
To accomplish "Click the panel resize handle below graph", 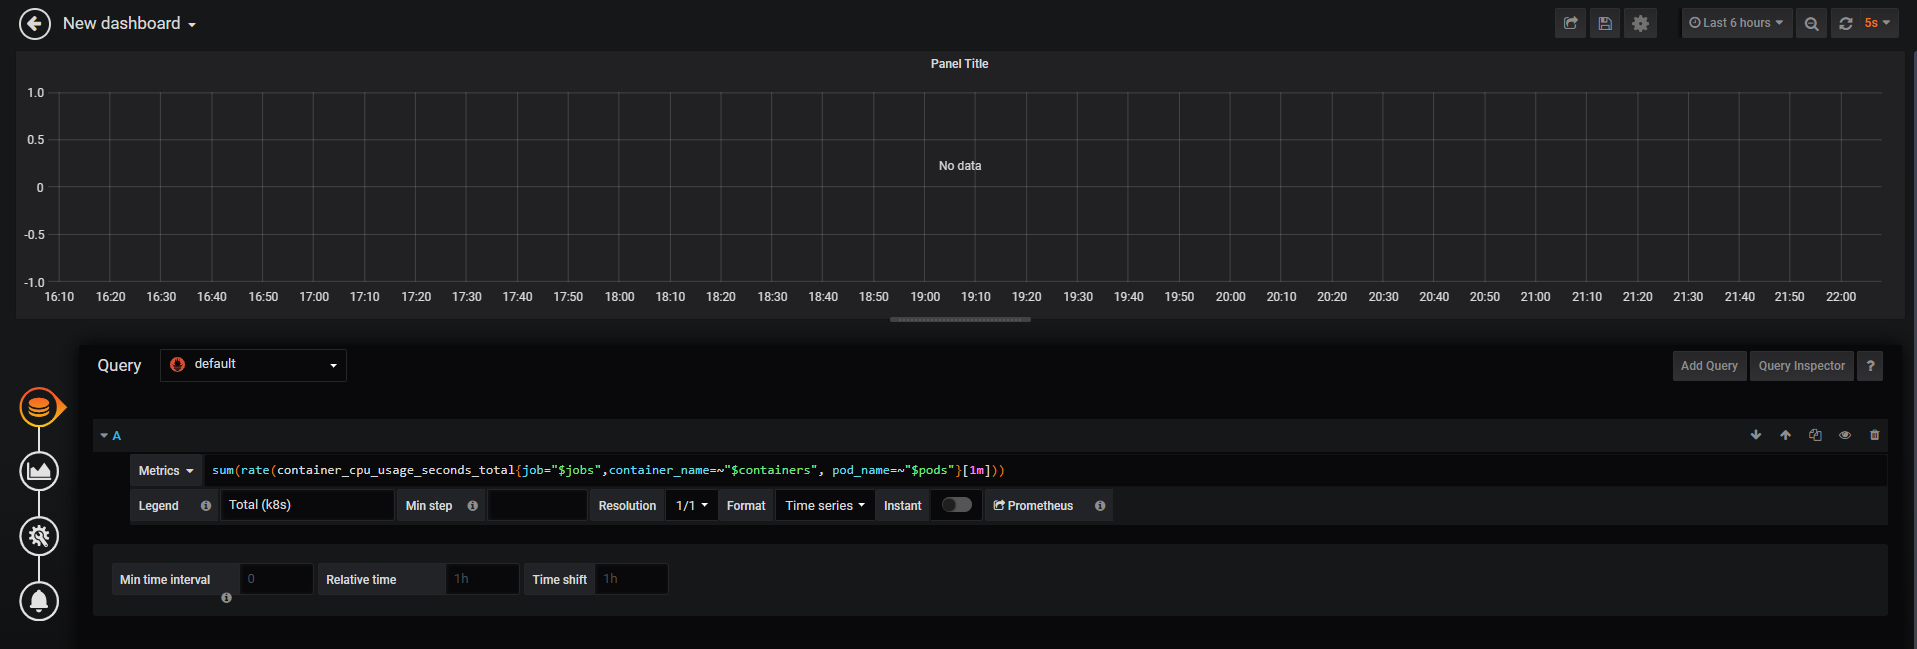I will [x=960, y=320].
